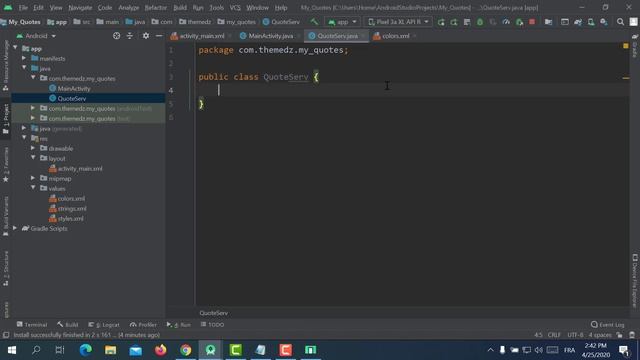Open the Profiler icon in toolbar
This screenshot has width=640, height=360.
click(x=506, y=22)
